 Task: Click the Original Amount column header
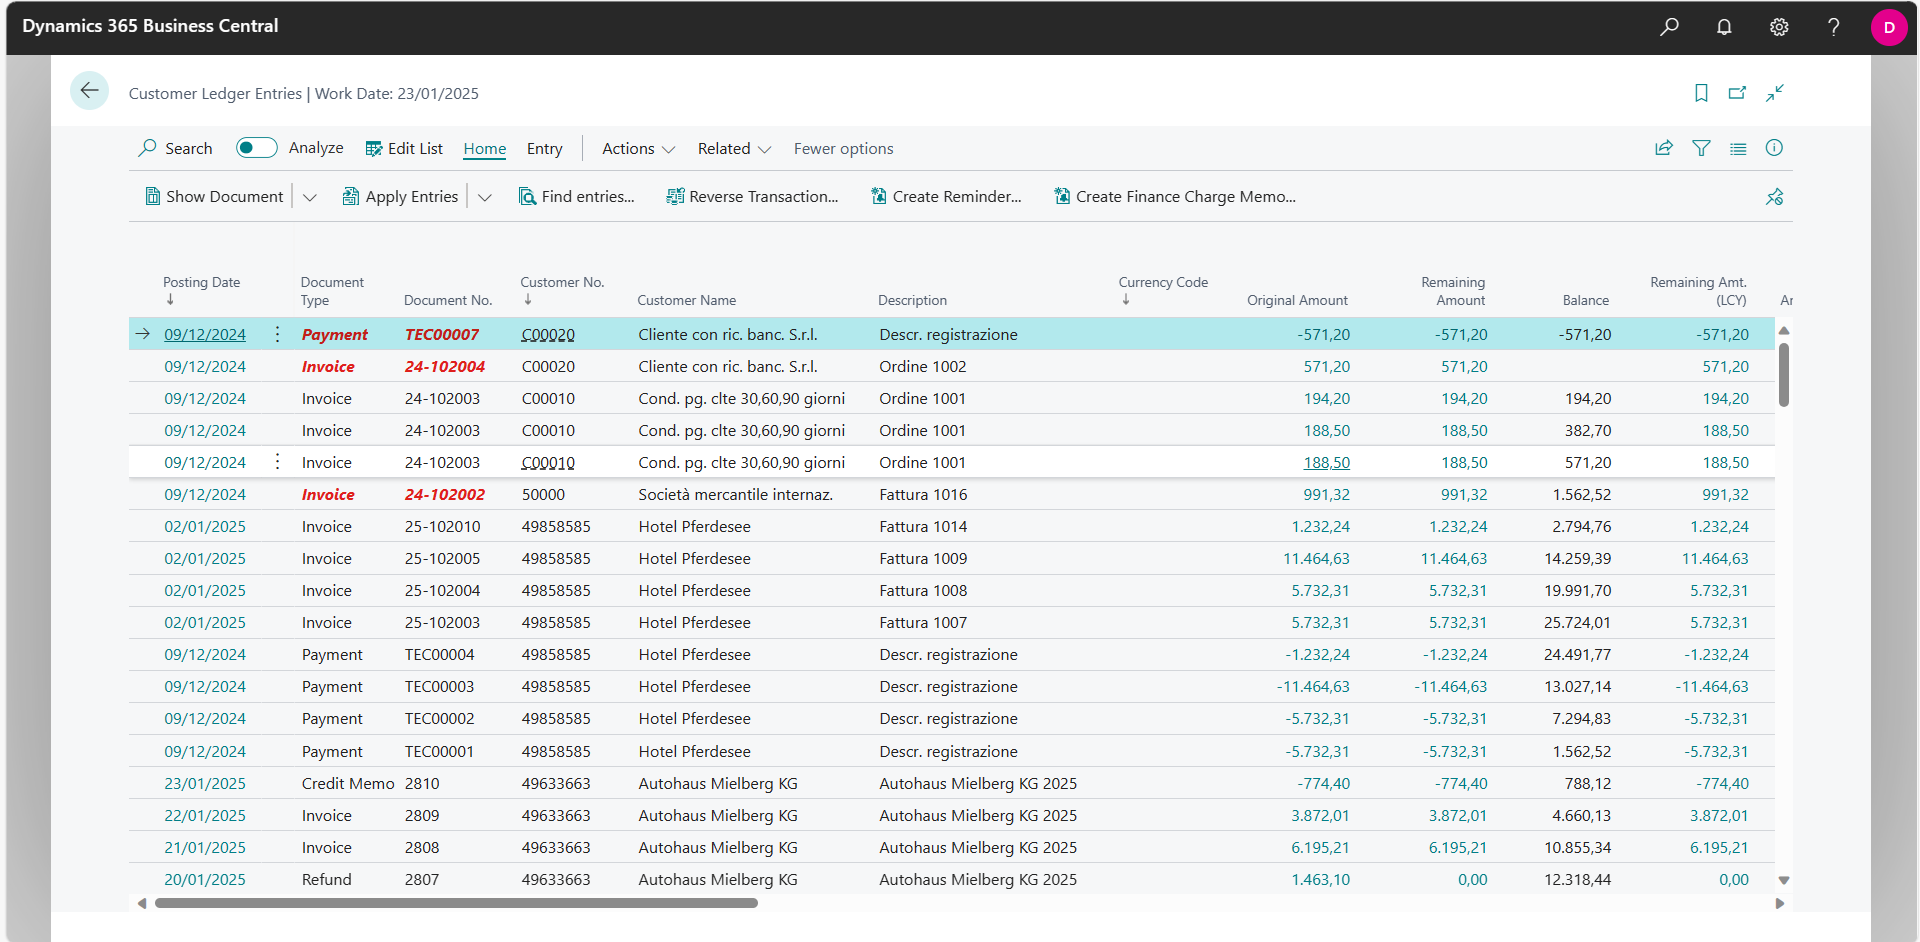coord(1297,300)
